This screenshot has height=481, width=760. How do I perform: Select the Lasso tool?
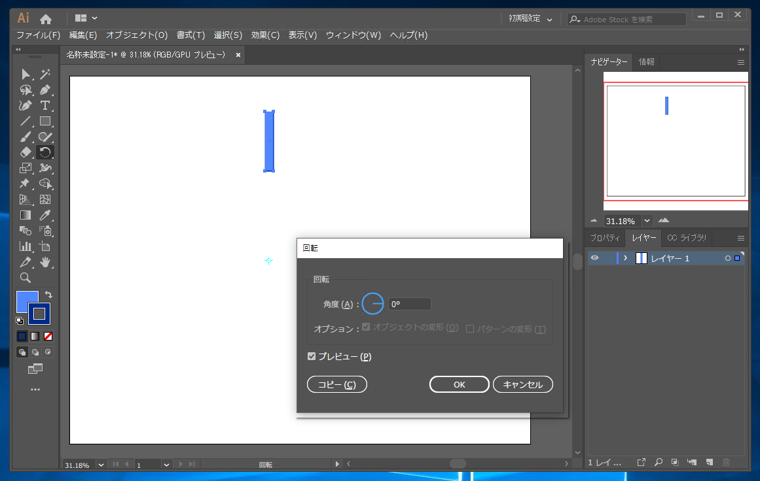(x=25, y=90)
